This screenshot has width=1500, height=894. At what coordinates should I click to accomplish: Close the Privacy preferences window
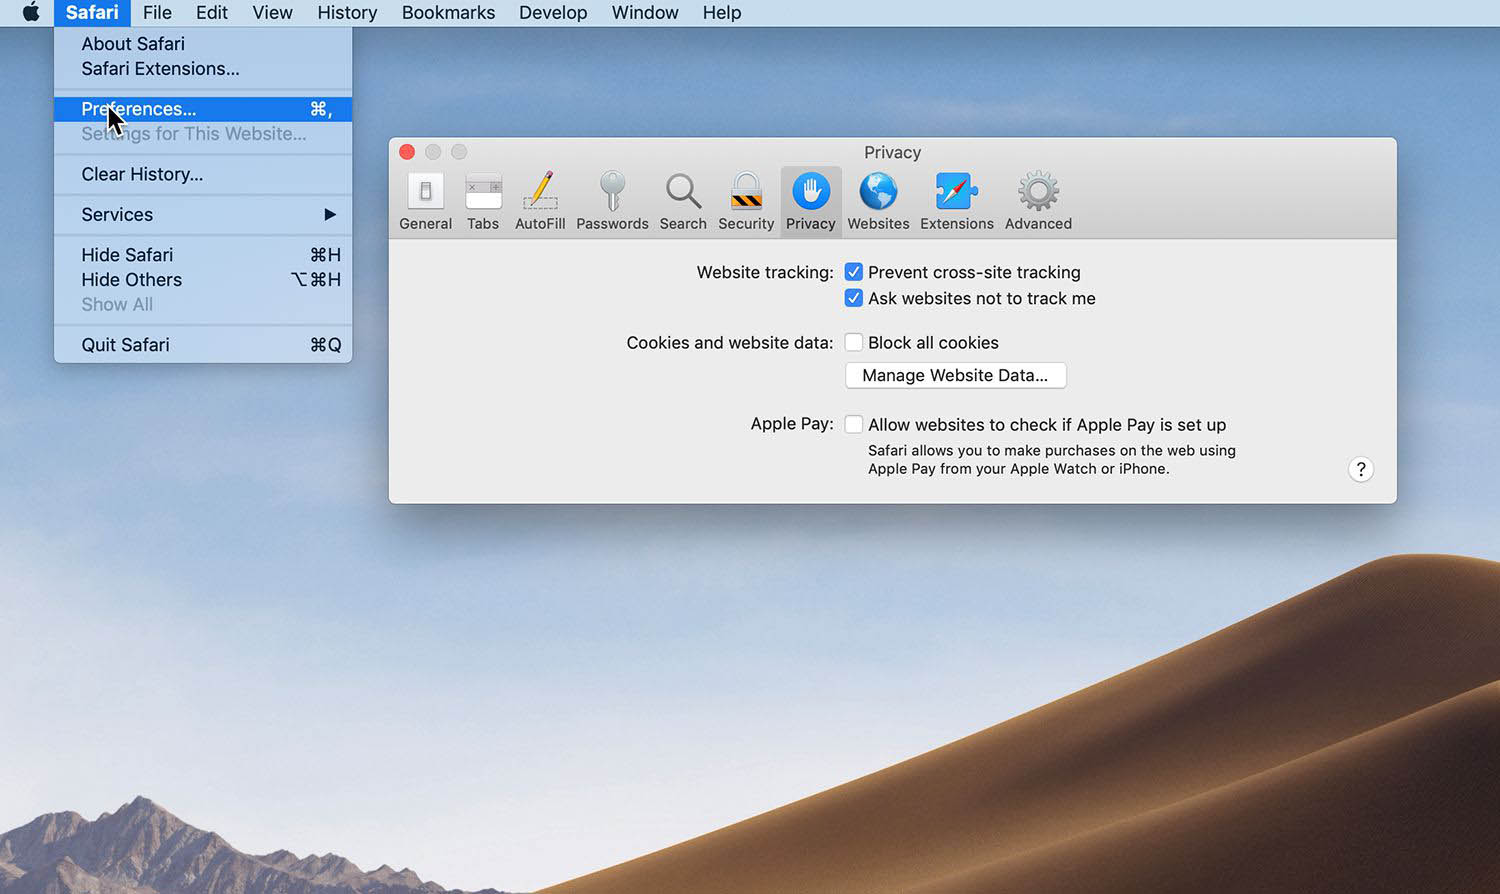click(x=407, y=152)
